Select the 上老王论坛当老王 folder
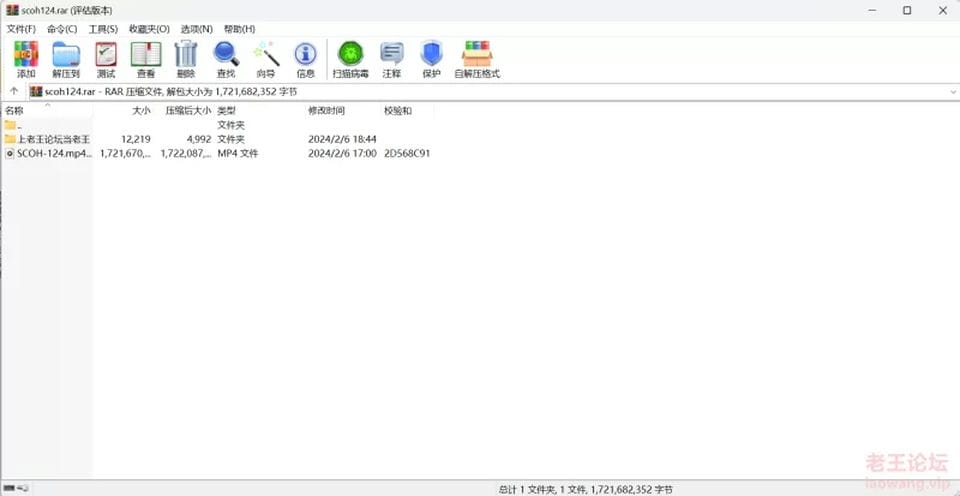 48,139
